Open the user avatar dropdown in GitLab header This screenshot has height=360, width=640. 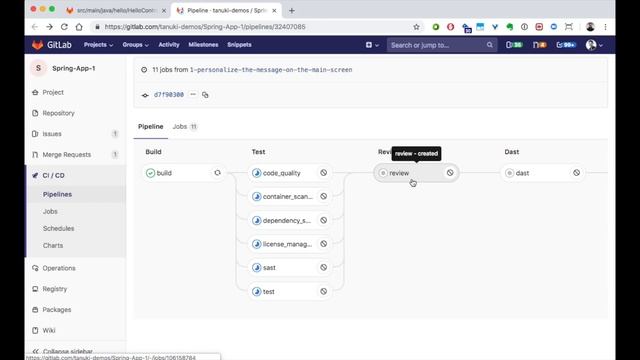594,45
